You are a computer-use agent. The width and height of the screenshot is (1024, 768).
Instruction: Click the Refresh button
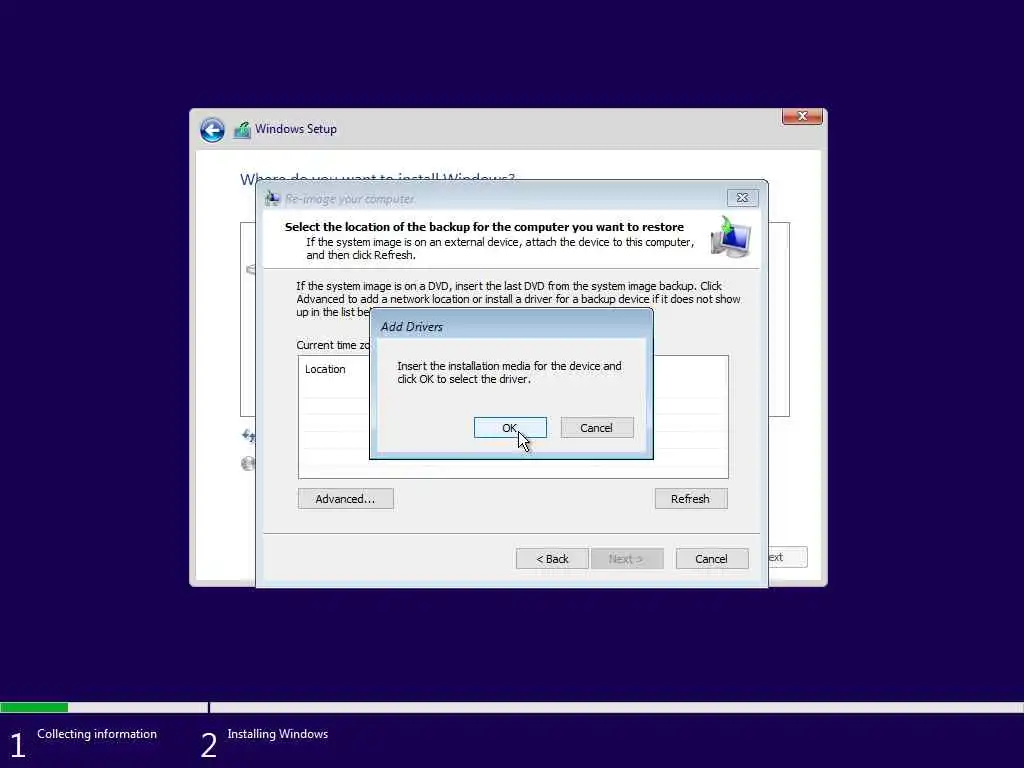(x=690, y=499)
